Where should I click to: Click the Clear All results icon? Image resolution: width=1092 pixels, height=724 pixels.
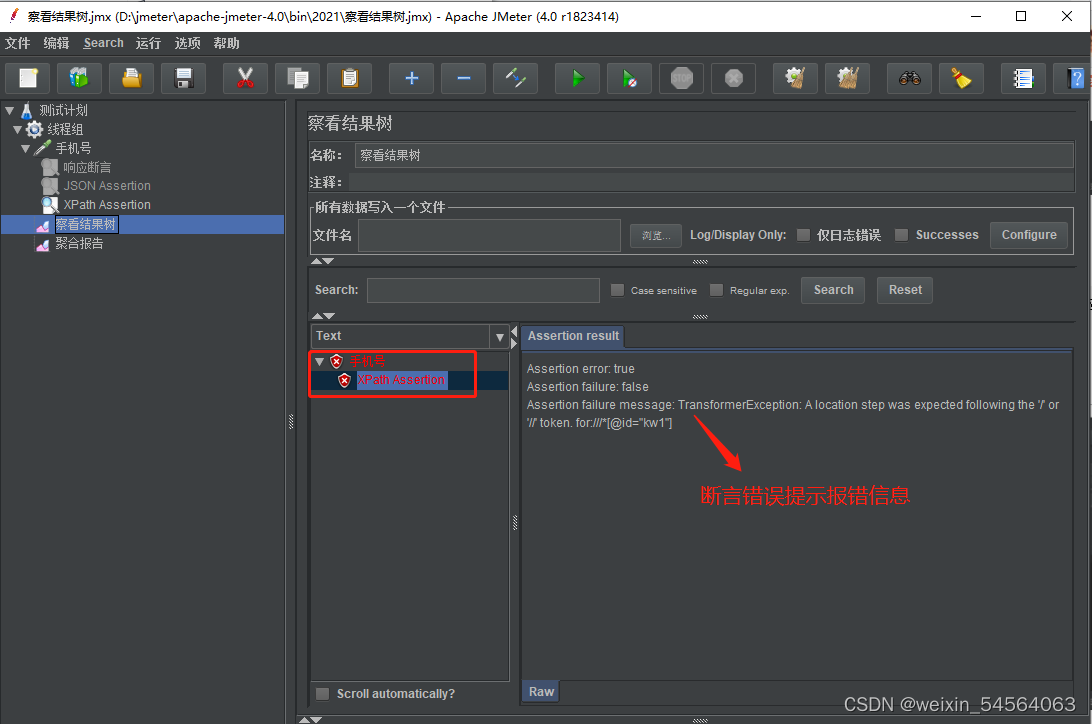tap(848, 78)
